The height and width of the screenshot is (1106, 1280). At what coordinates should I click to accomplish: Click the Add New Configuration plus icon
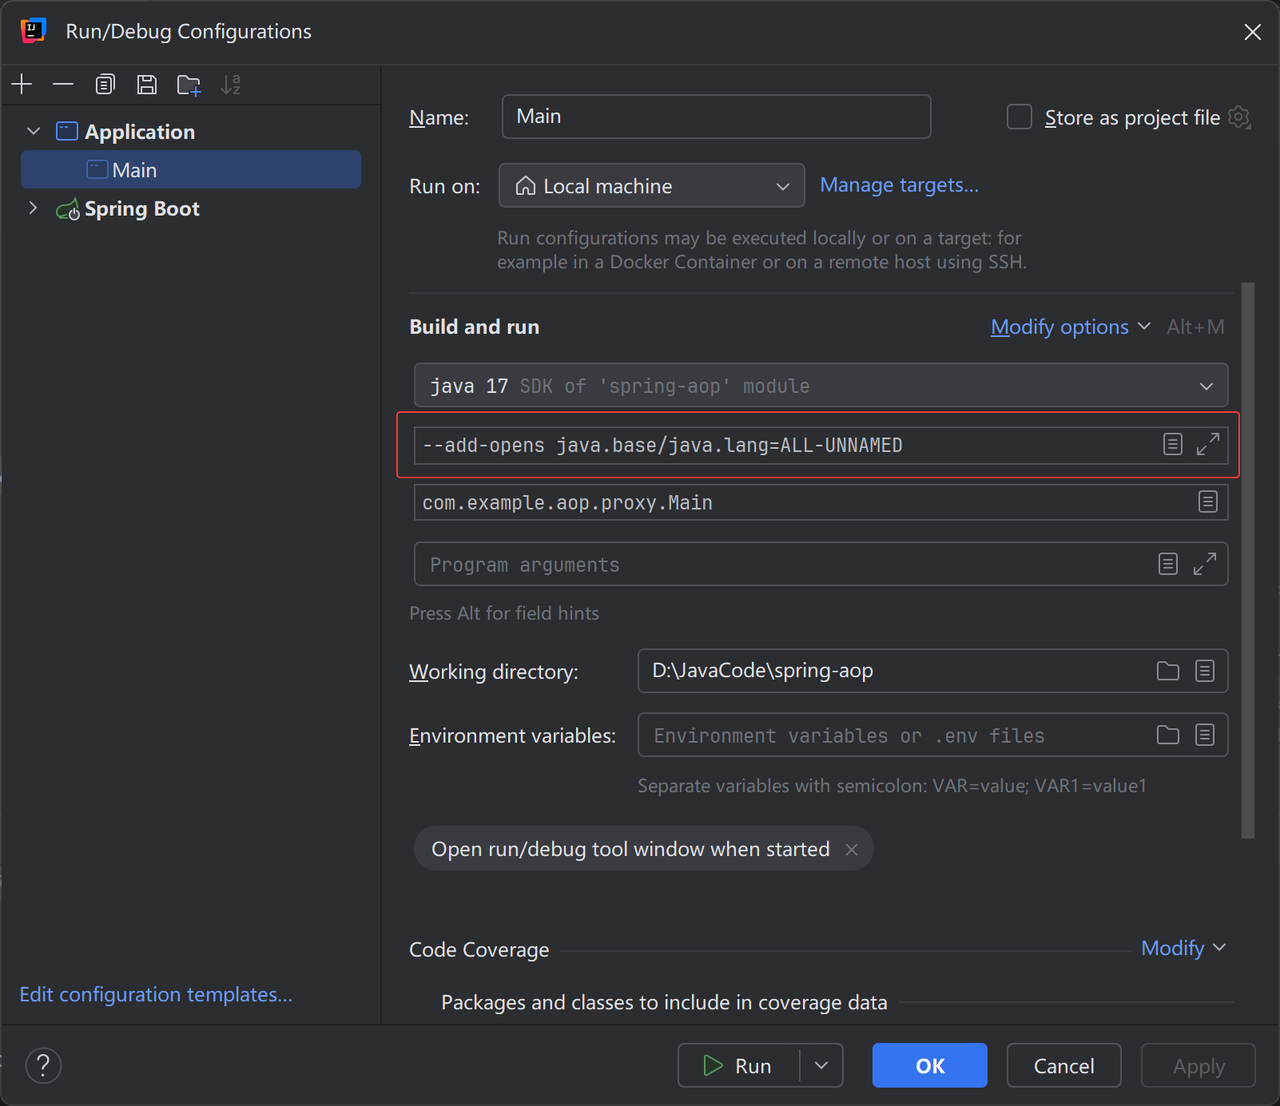point(22,85)
